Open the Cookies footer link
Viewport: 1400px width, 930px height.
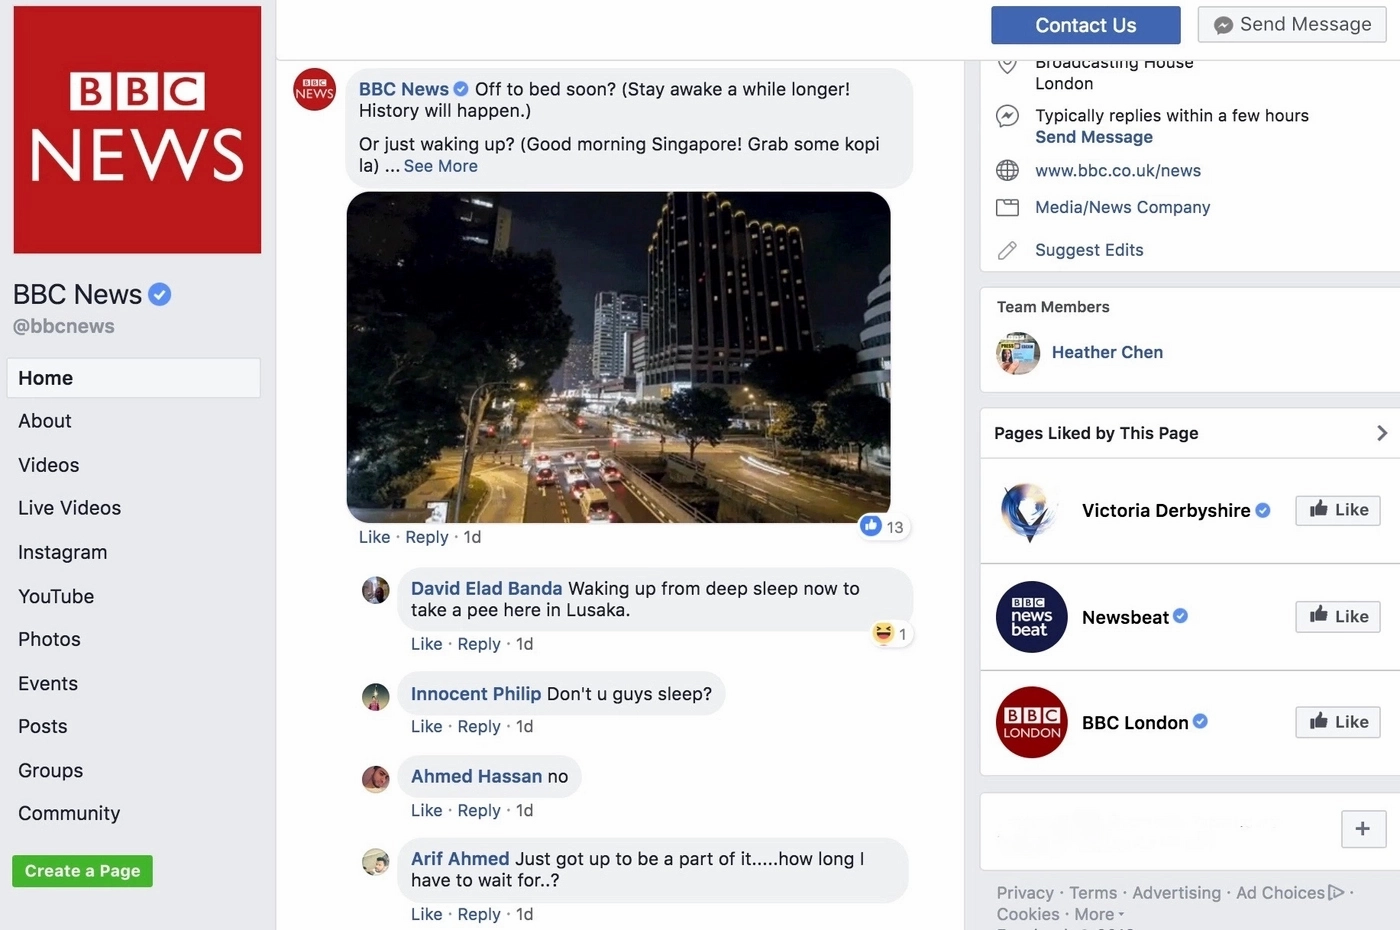point(1028,914)
